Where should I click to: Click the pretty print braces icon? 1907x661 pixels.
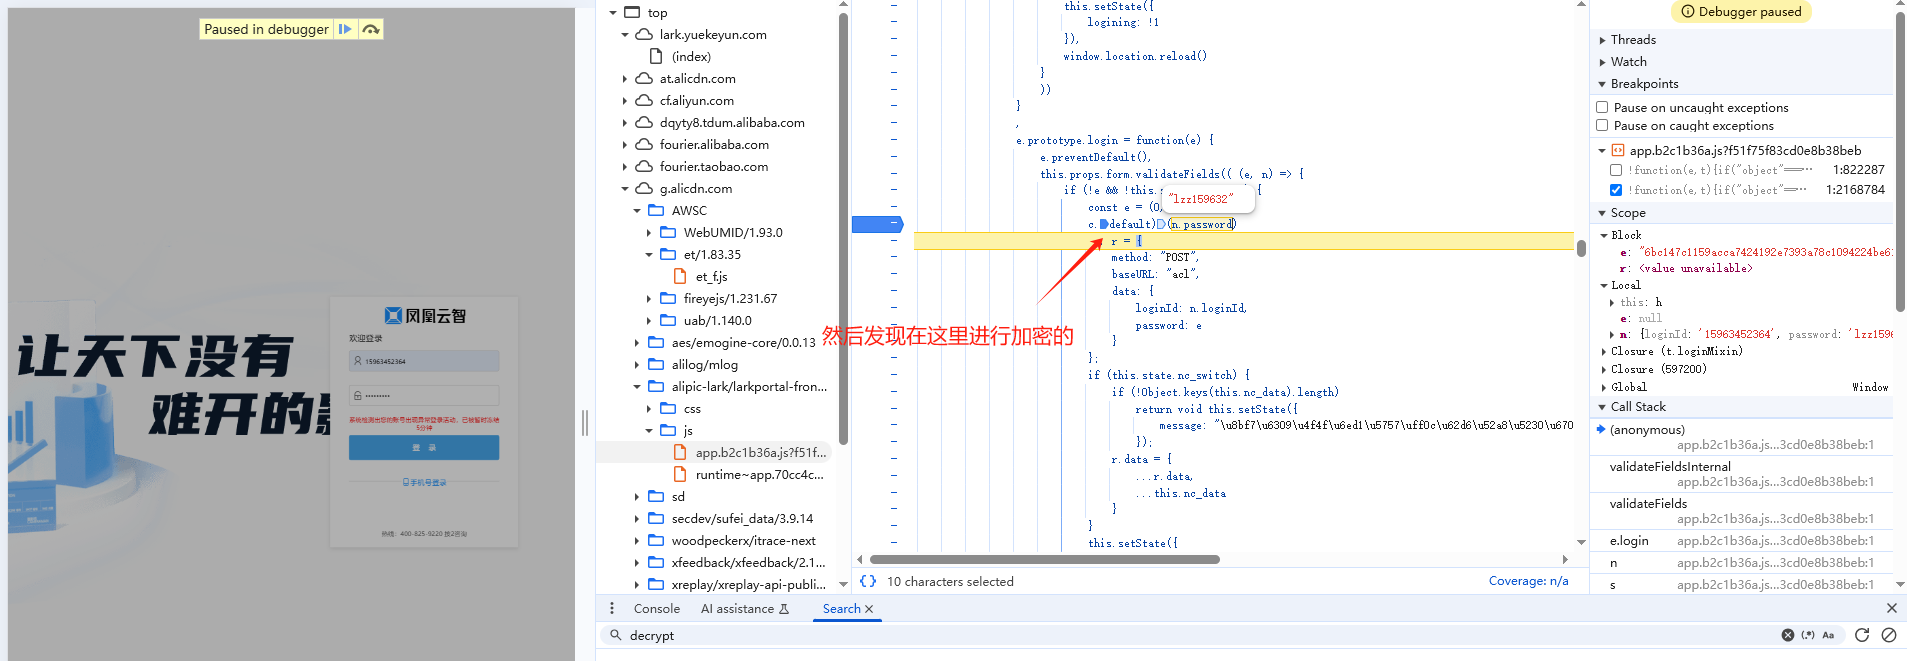pyautogui.click(x=868, y=581)
